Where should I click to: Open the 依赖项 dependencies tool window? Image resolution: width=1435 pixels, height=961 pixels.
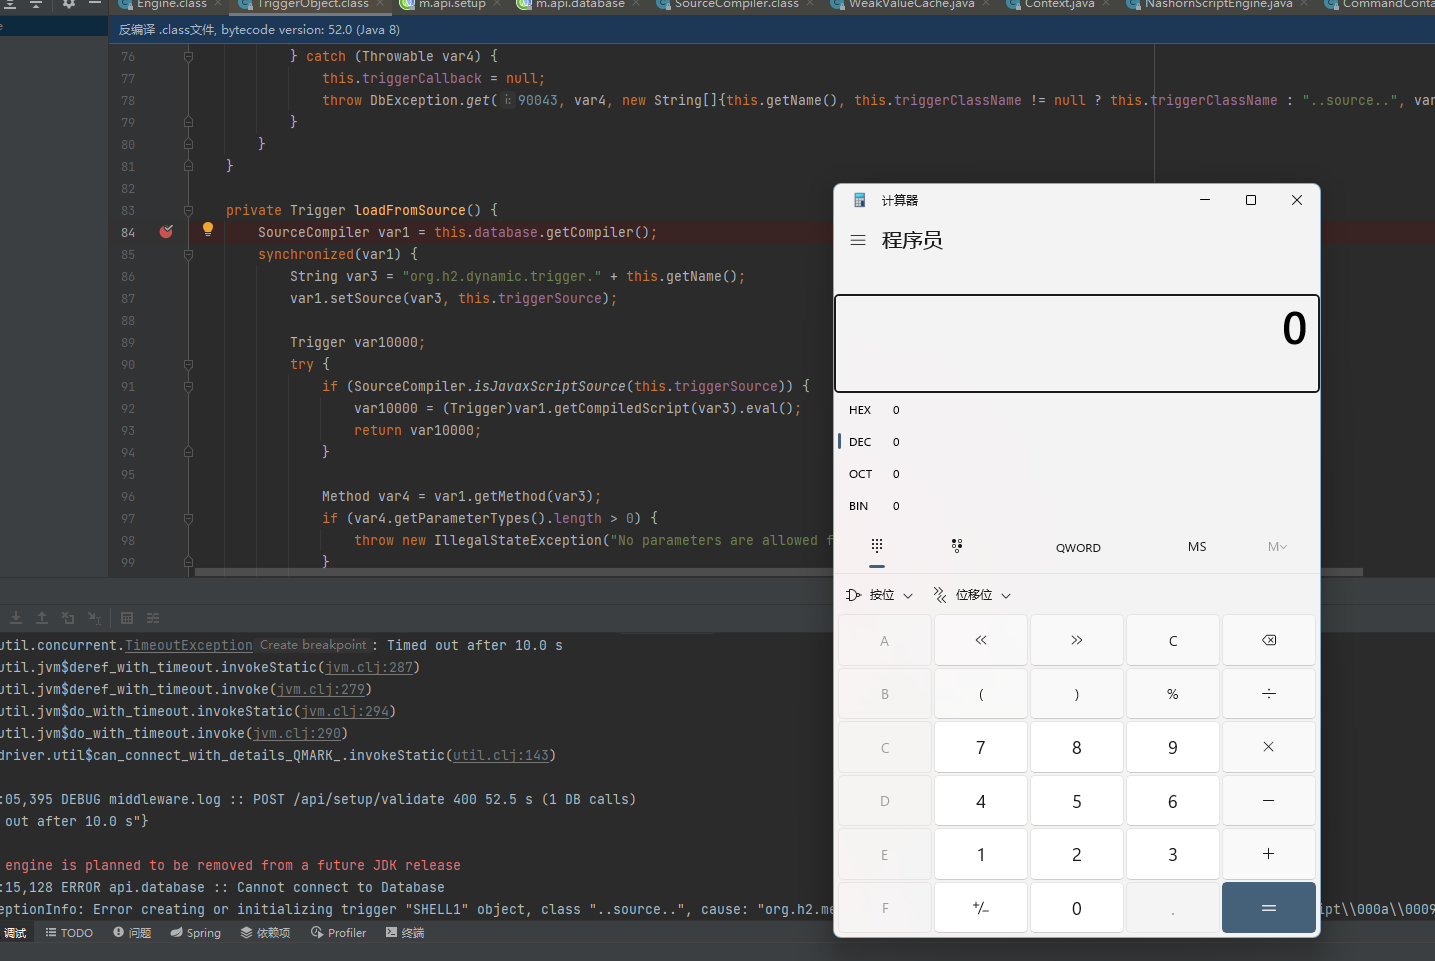point(266,933)
